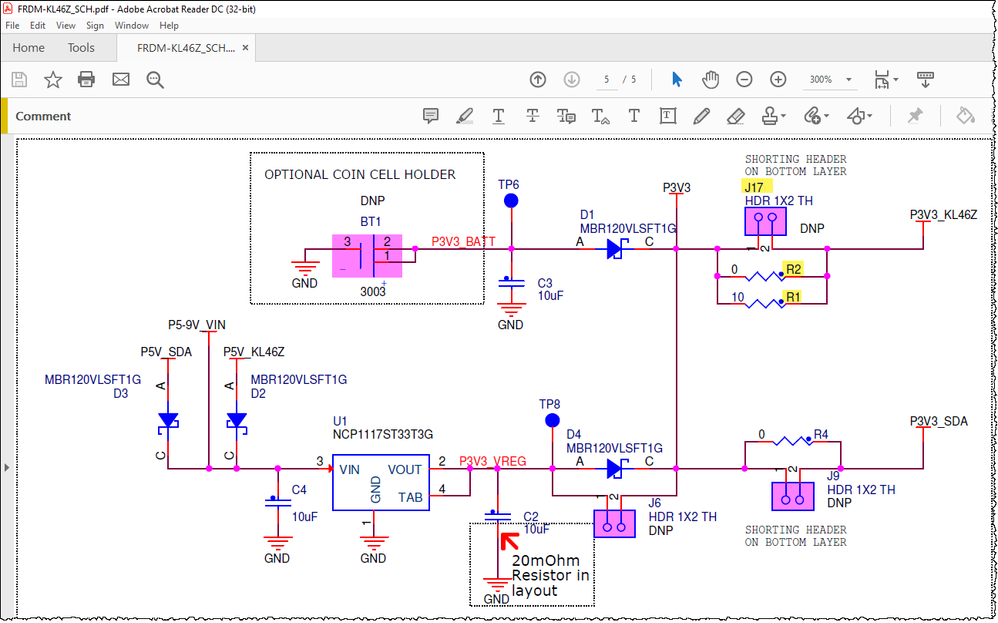
Task: Select the Replace text note tool
Action: tap(566, 116)
